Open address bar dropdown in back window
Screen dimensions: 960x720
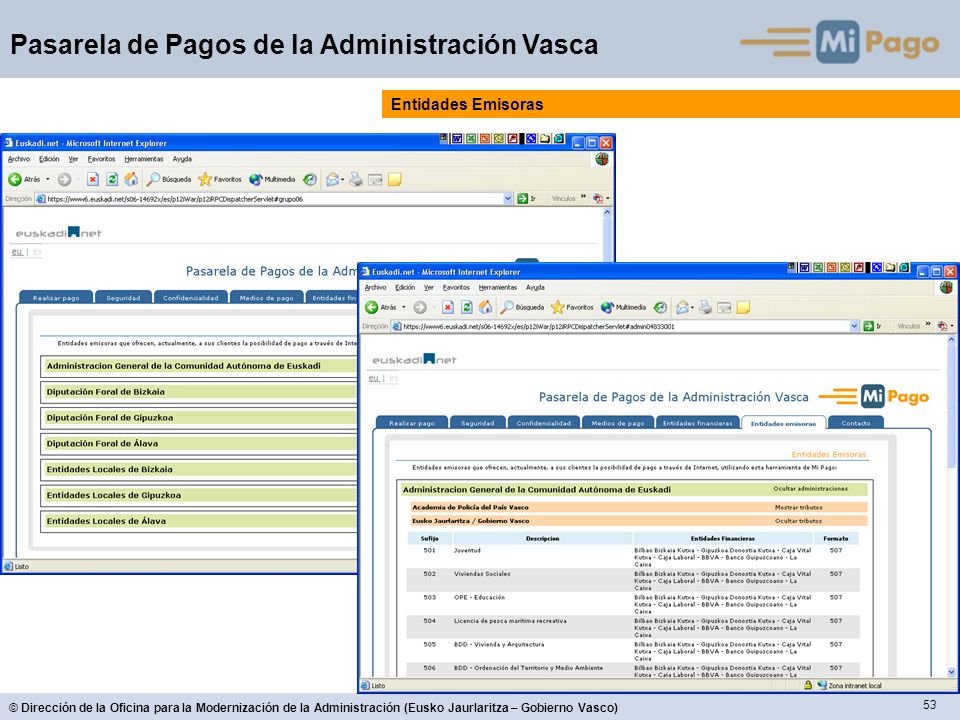pos(508,198)
